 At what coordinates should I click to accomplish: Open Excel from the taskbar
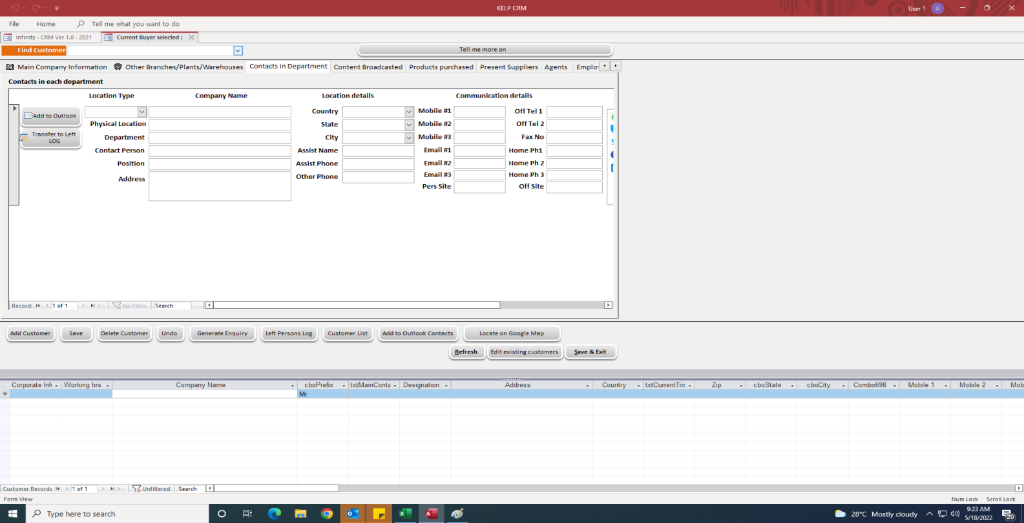[x=406, y=513]
